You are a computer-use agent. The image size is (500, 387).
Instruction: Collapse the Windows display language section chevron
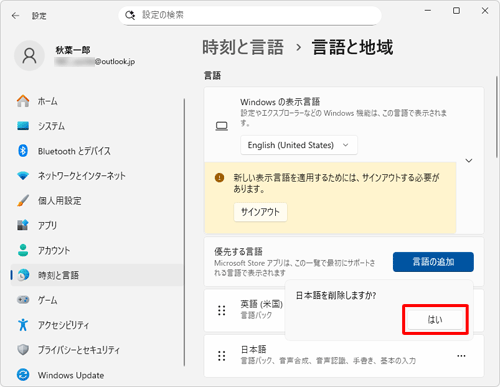(469, 161)
